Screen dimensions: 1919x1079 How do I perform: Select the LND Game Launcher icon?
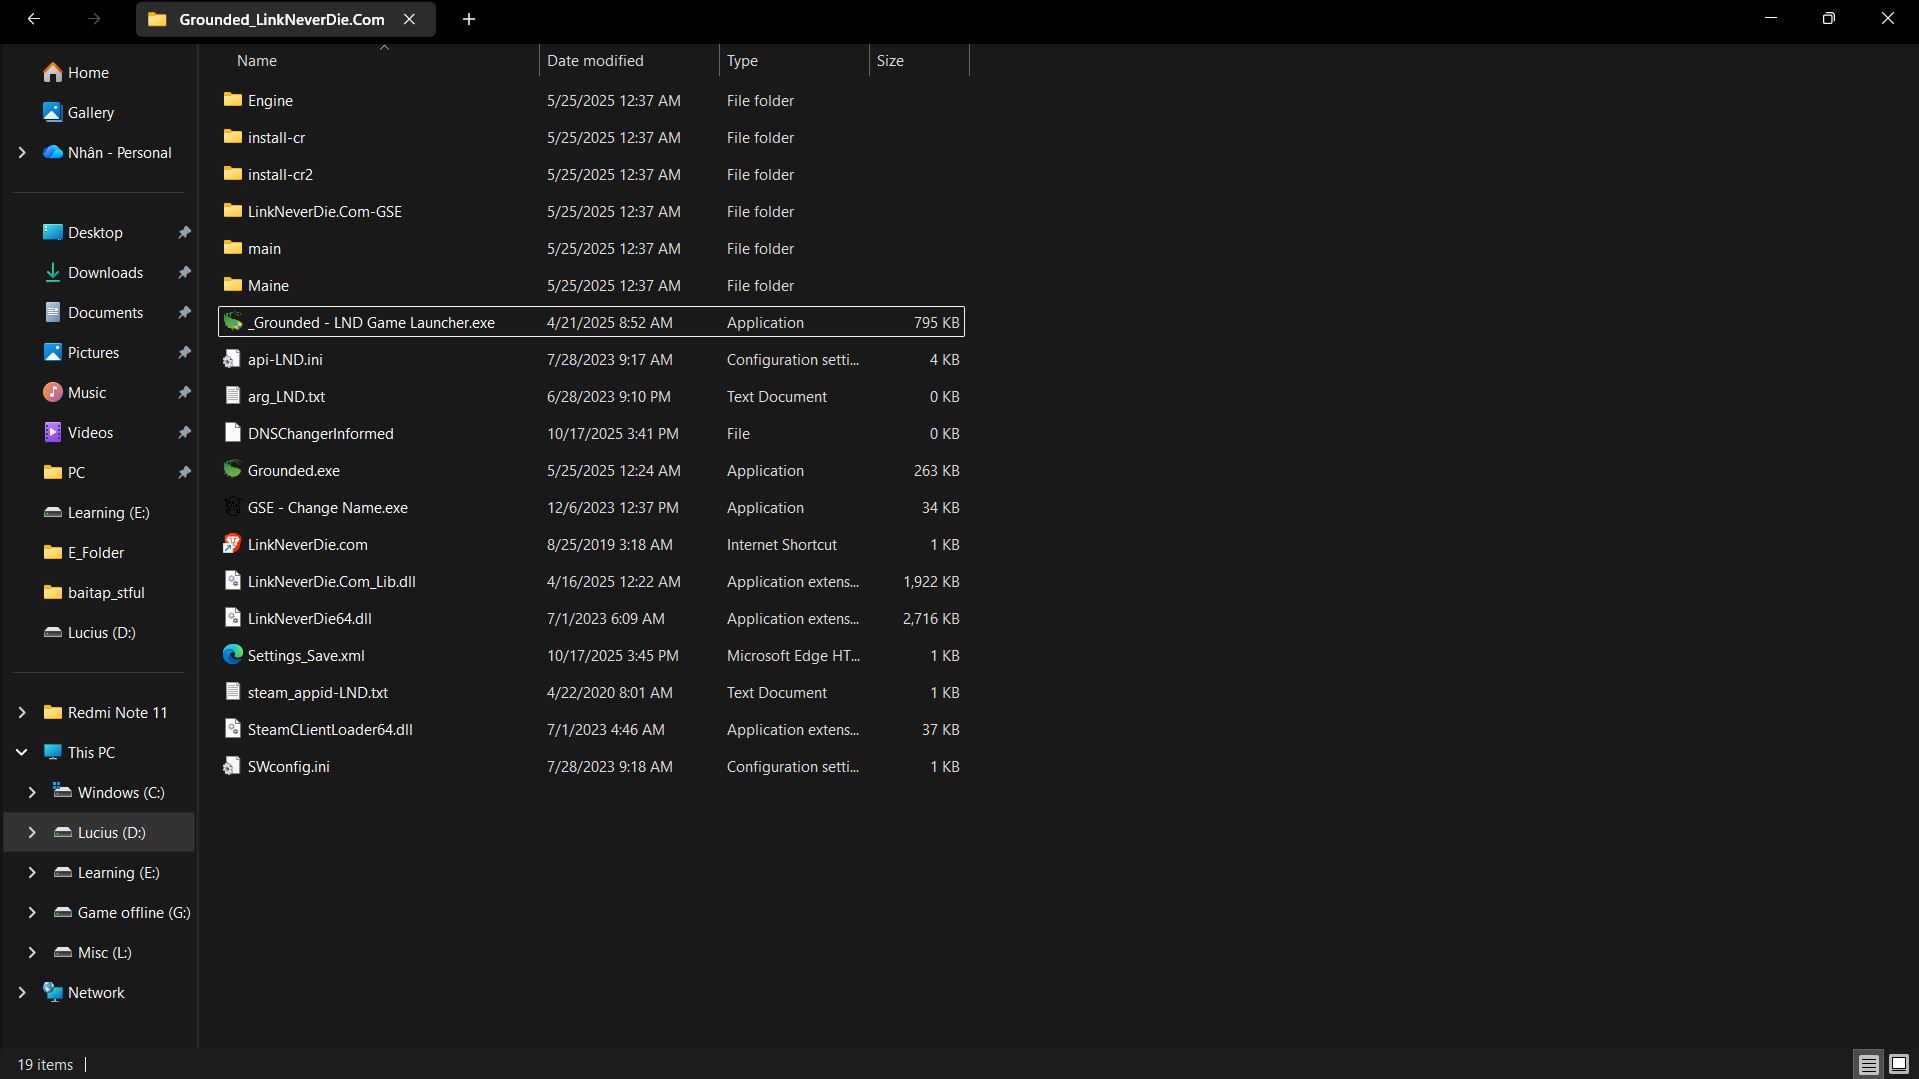tap(232, 322)
